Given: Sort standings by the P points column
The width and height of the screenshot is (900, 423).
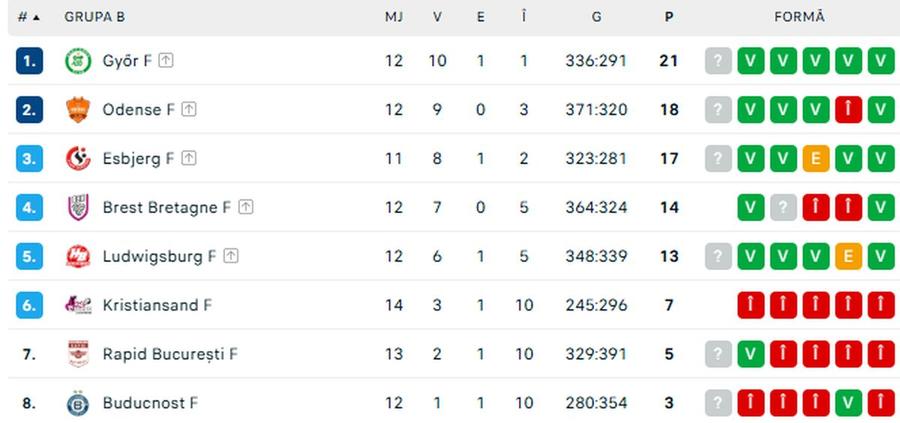Looking at the screenshot, I should 669,17.
